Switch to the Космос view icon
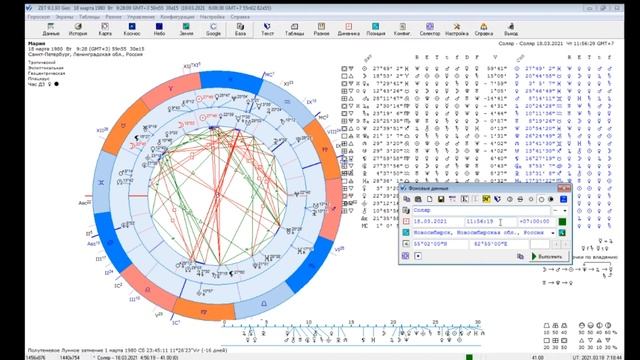Image resolution: width=640 pixels, height=360 pixels. click(132, 29)
